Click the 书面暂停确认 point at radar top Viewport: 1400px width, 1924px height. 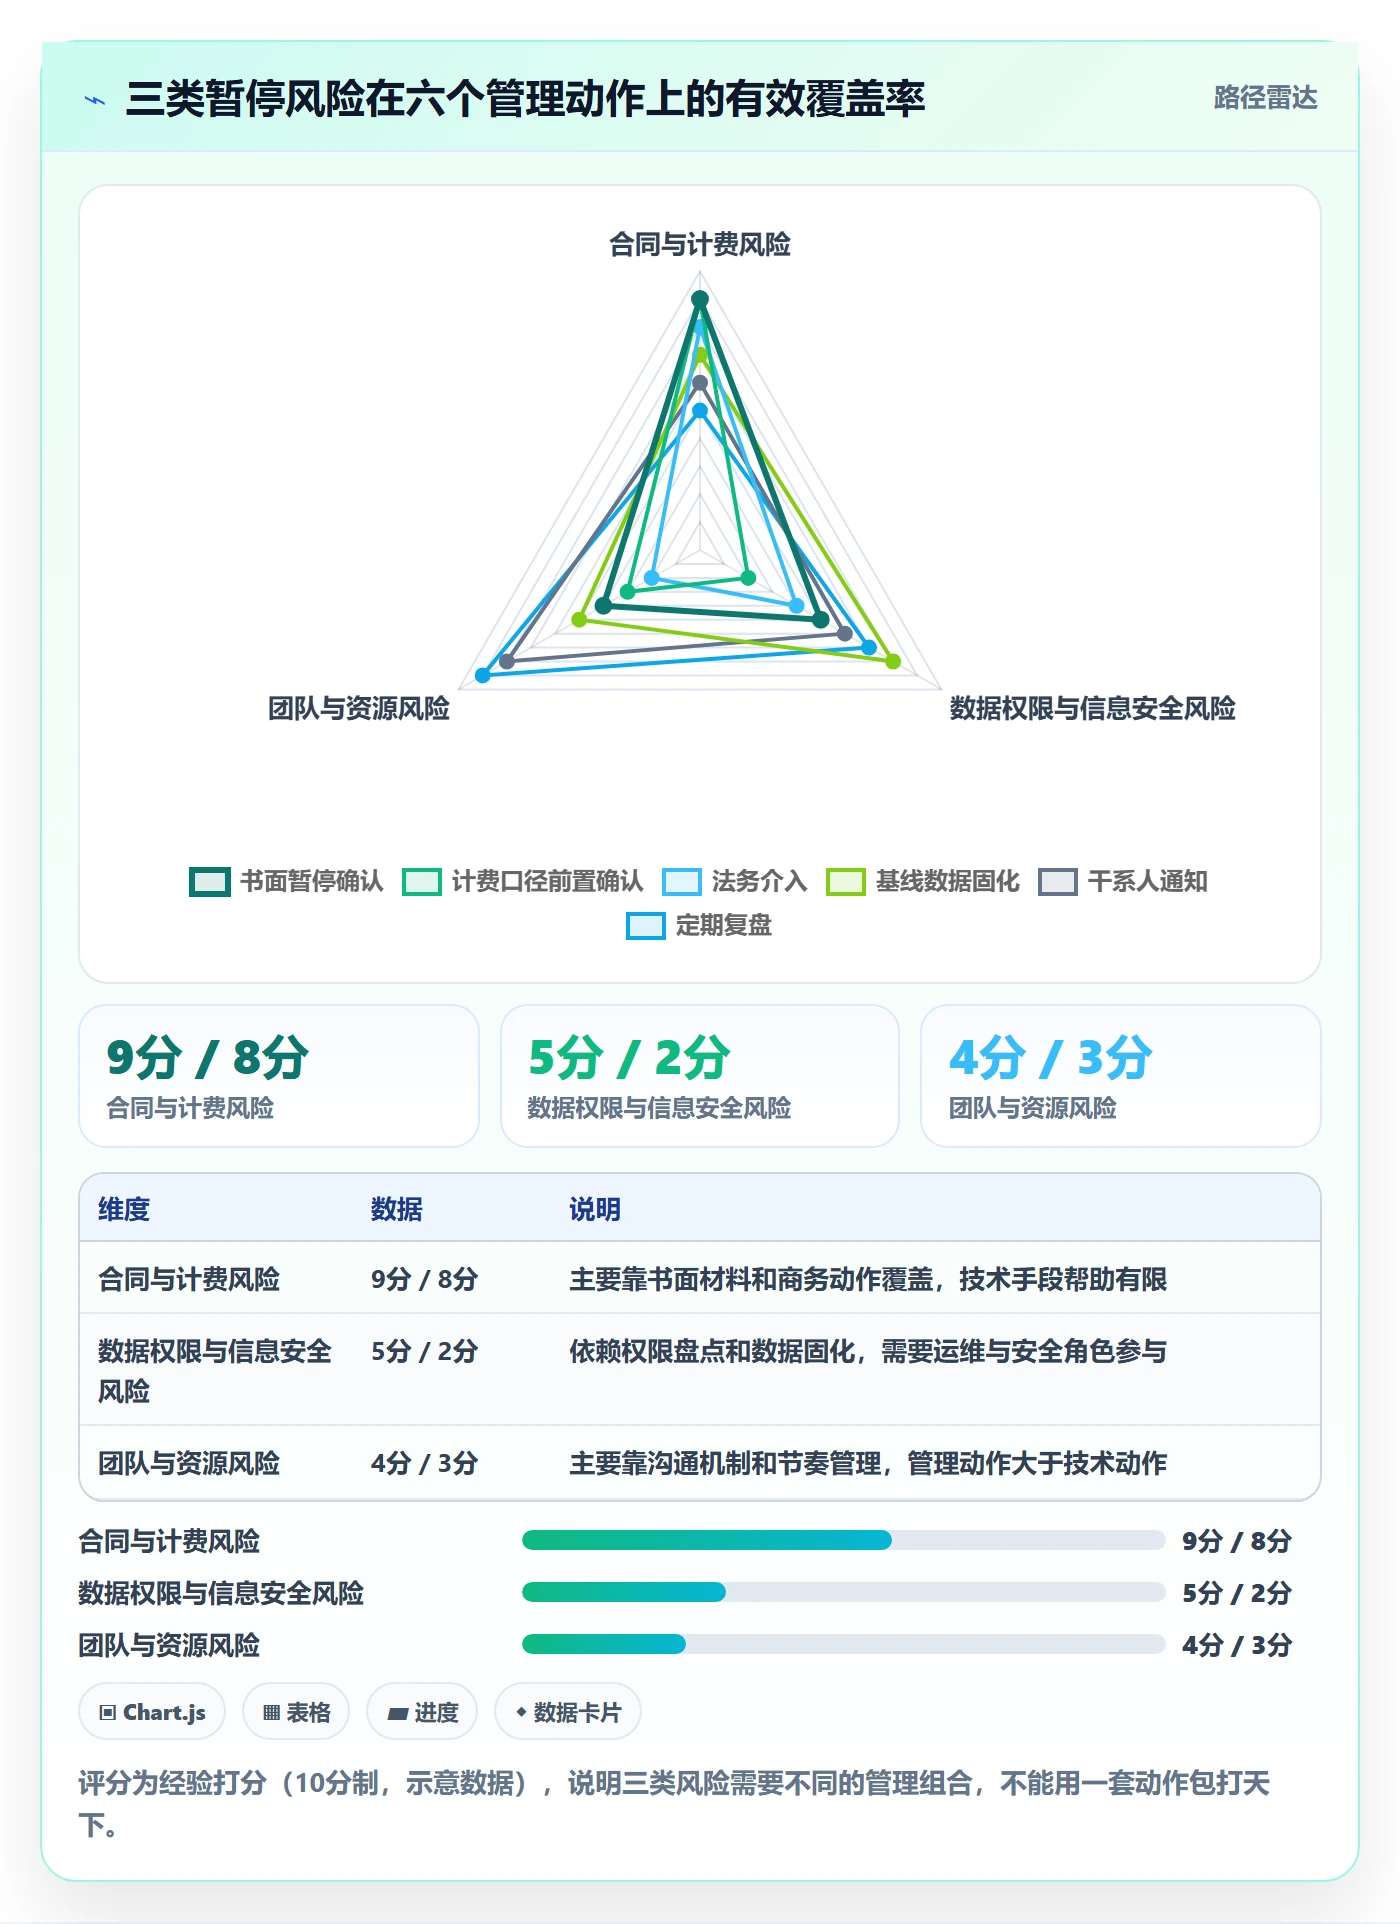coord(700,298)
